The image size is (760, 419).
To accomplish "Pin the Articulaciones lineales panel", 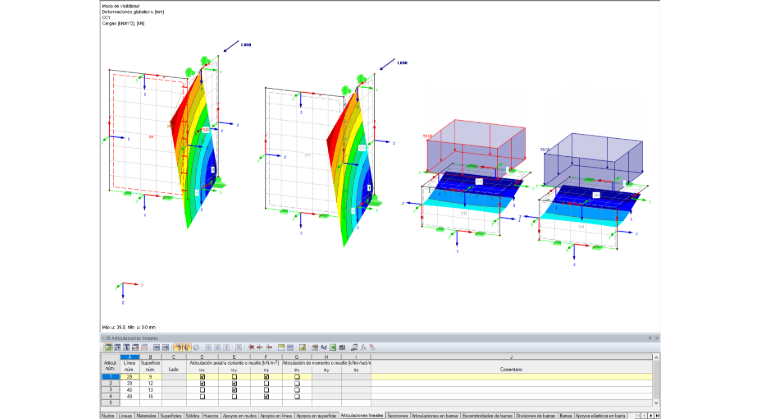I will 650,338.
